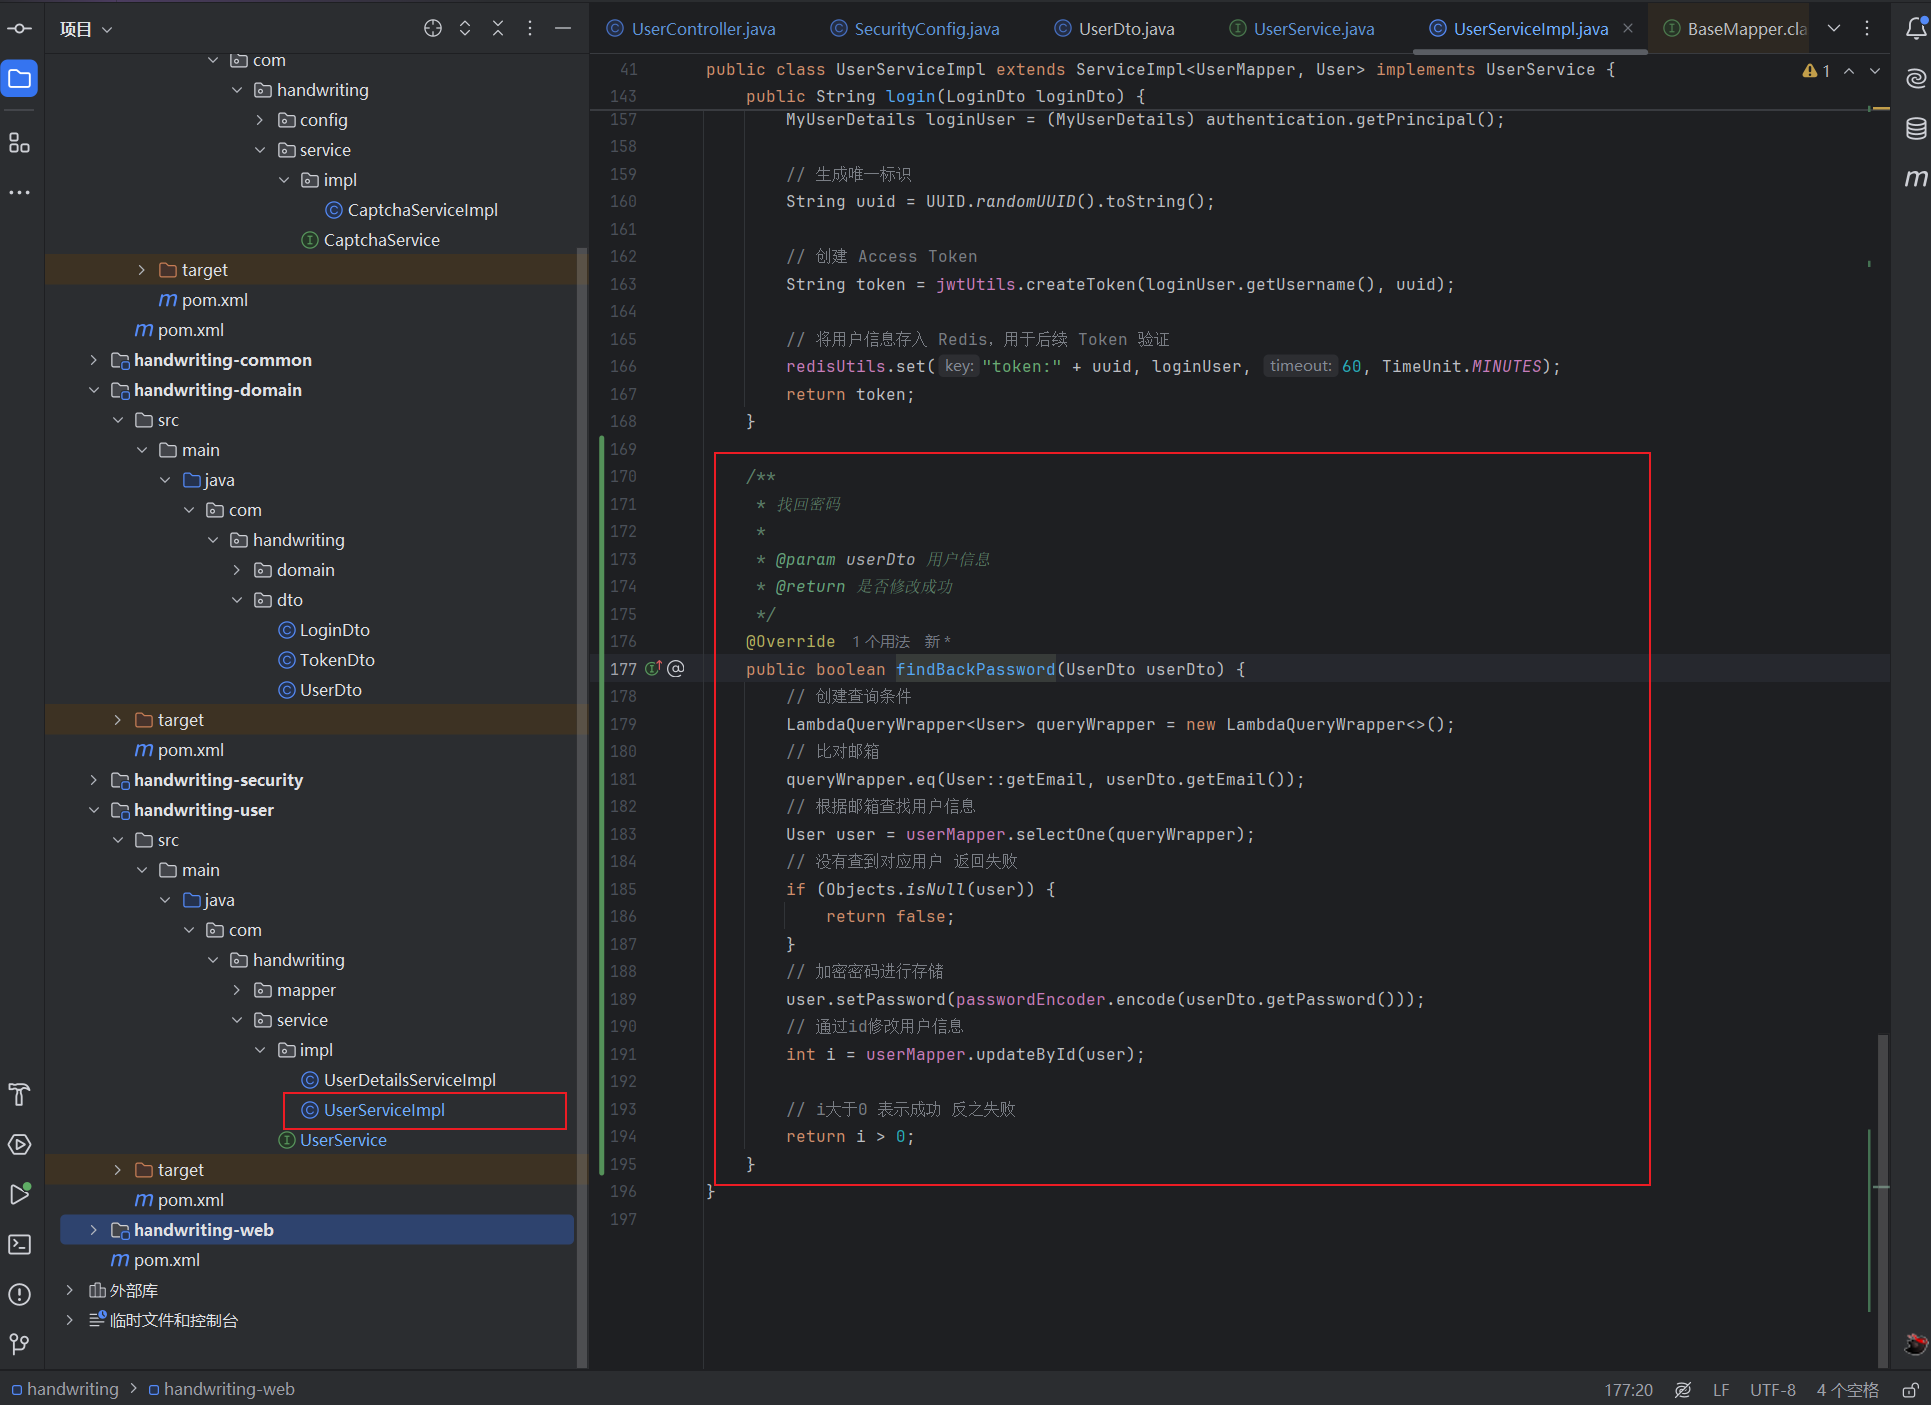Viewport: 1931px width, 1405px height.
Task: Toggle the read-only lock icon in status bar
Action: (x=1909, y=1390)
